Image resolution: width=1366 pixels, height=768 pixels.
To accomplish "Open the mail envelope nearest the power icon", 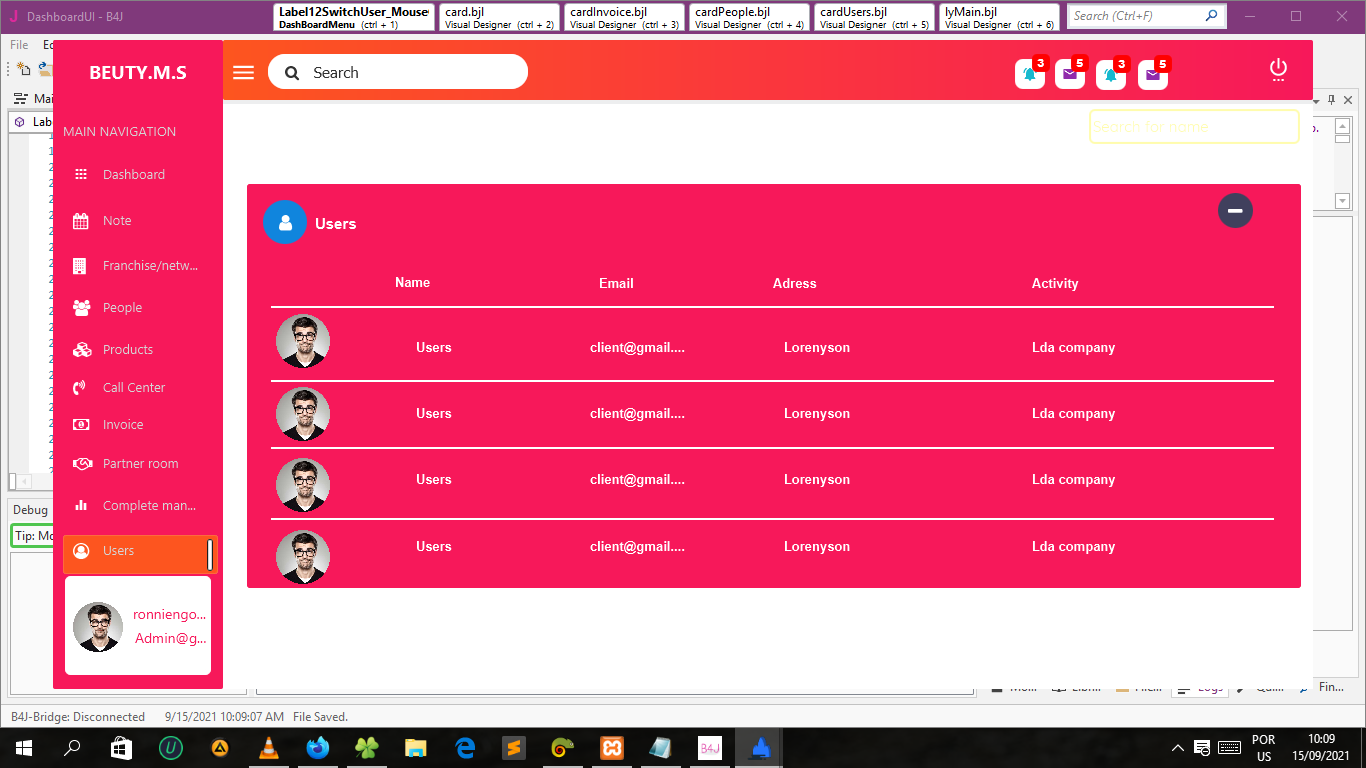I will coord(1153,74).
